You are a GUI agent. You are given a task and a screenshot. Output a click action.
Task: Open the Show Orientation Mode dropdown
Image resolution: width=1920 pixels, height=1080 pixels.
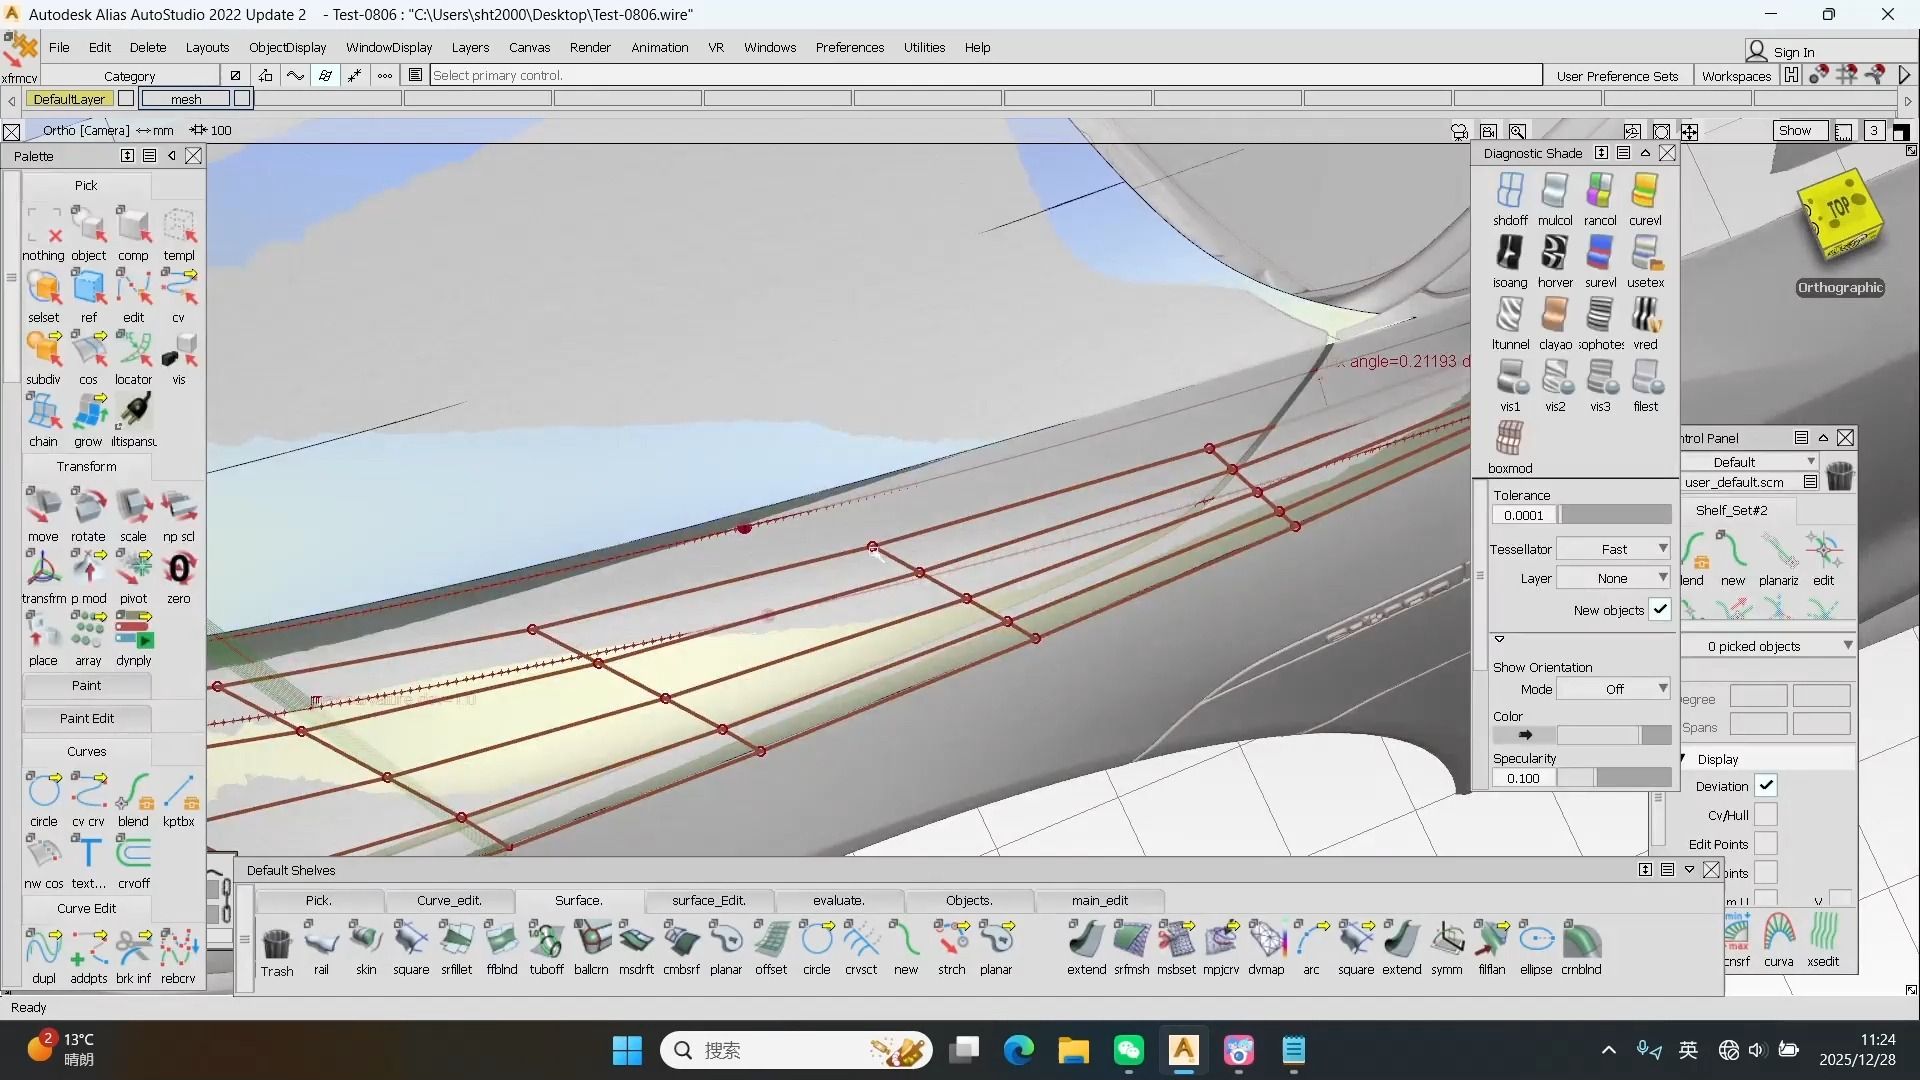tap(1614, 689)
